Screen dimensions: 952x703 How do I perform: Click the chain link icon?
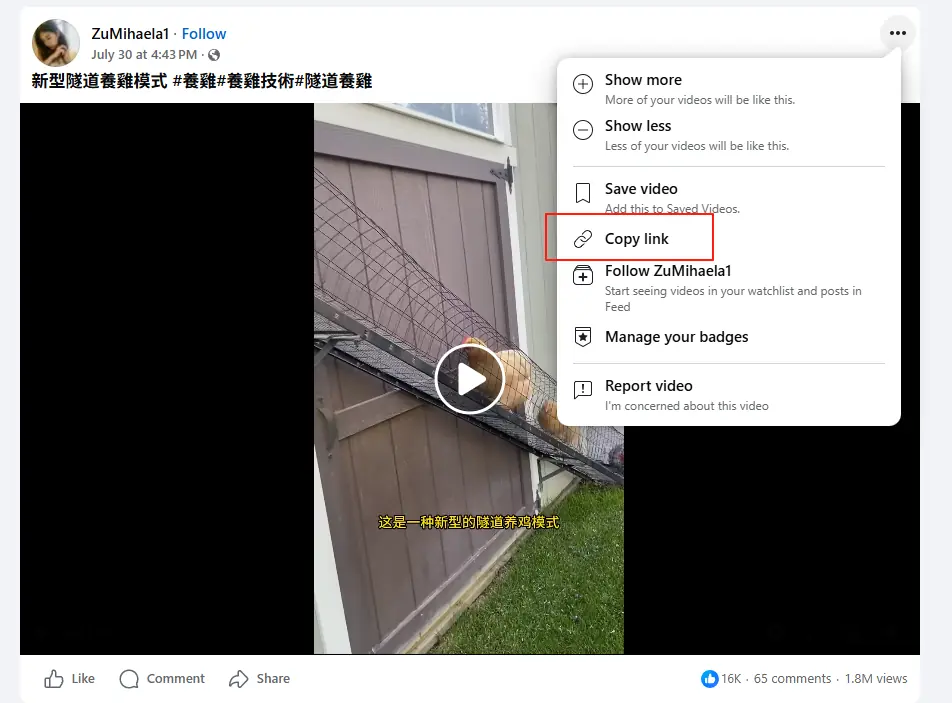[x=583, y=239]
